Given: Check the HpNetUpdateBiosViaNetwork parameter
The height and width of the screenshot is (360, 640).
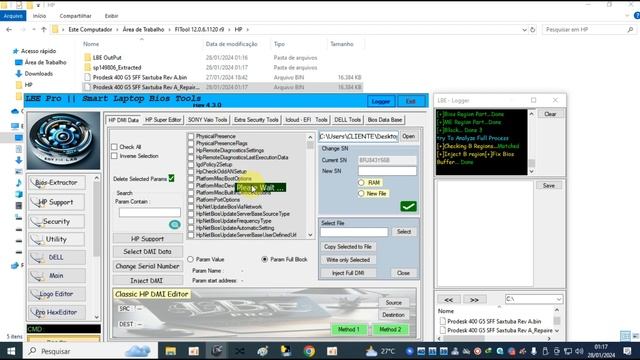Looking at the screenshot, I should point(191,207).
